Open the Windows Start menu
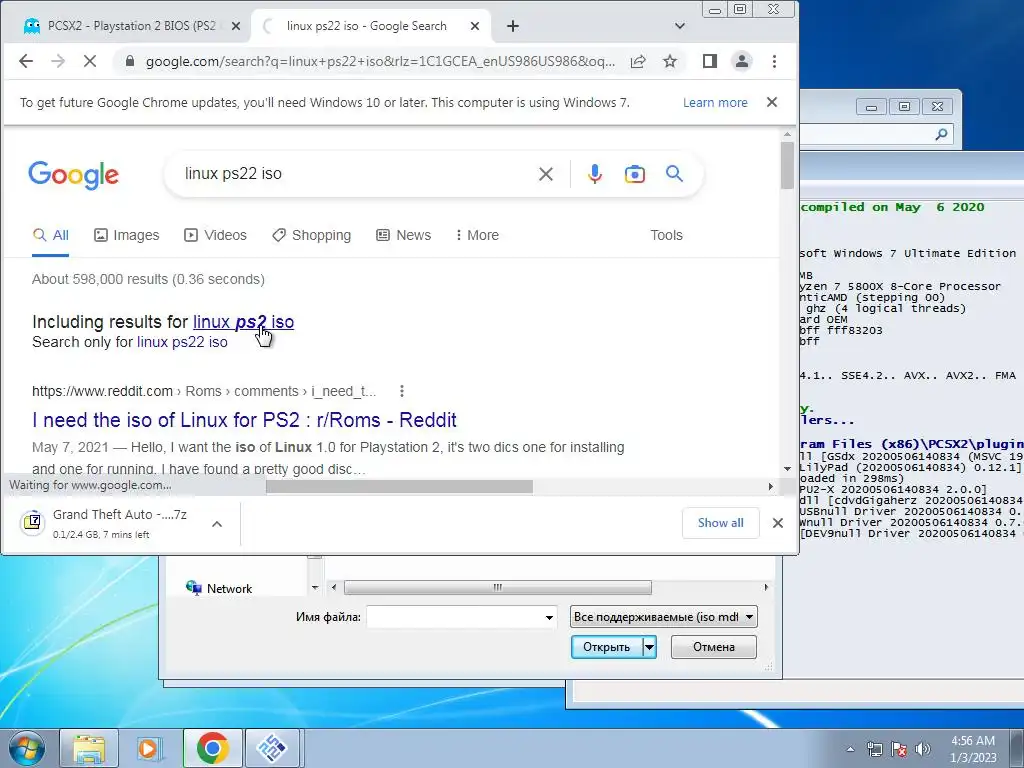Viewport: 1024px width, 768px height. 26,748
